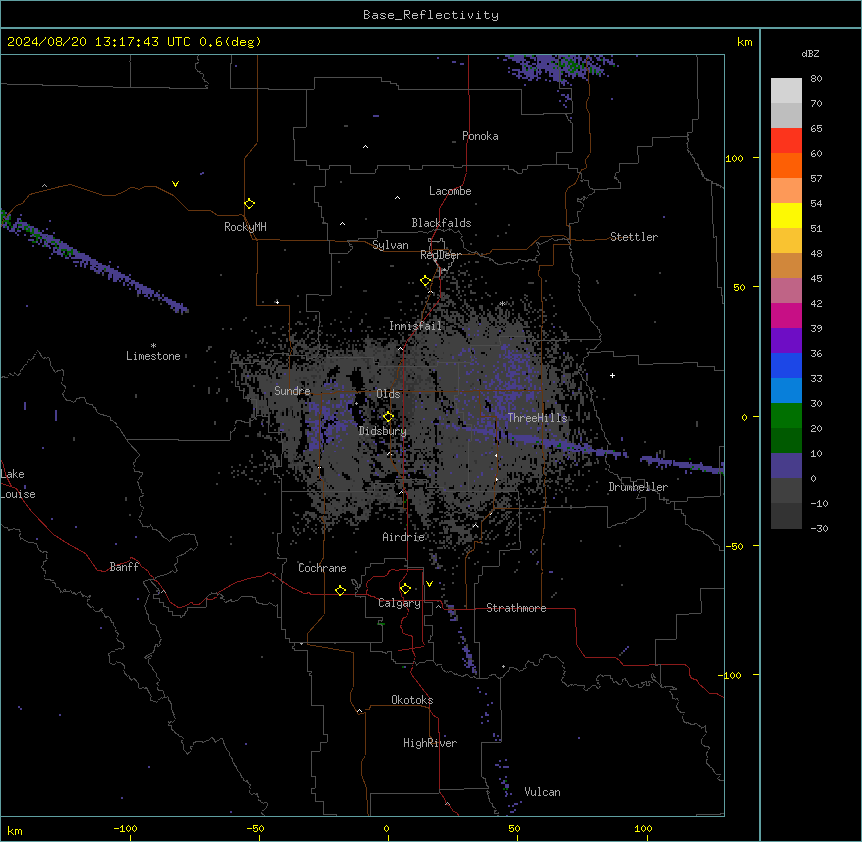Select the legend swatch between 48 and 45
The width and height of the screenshot is (862, 842).
(786, 265)
